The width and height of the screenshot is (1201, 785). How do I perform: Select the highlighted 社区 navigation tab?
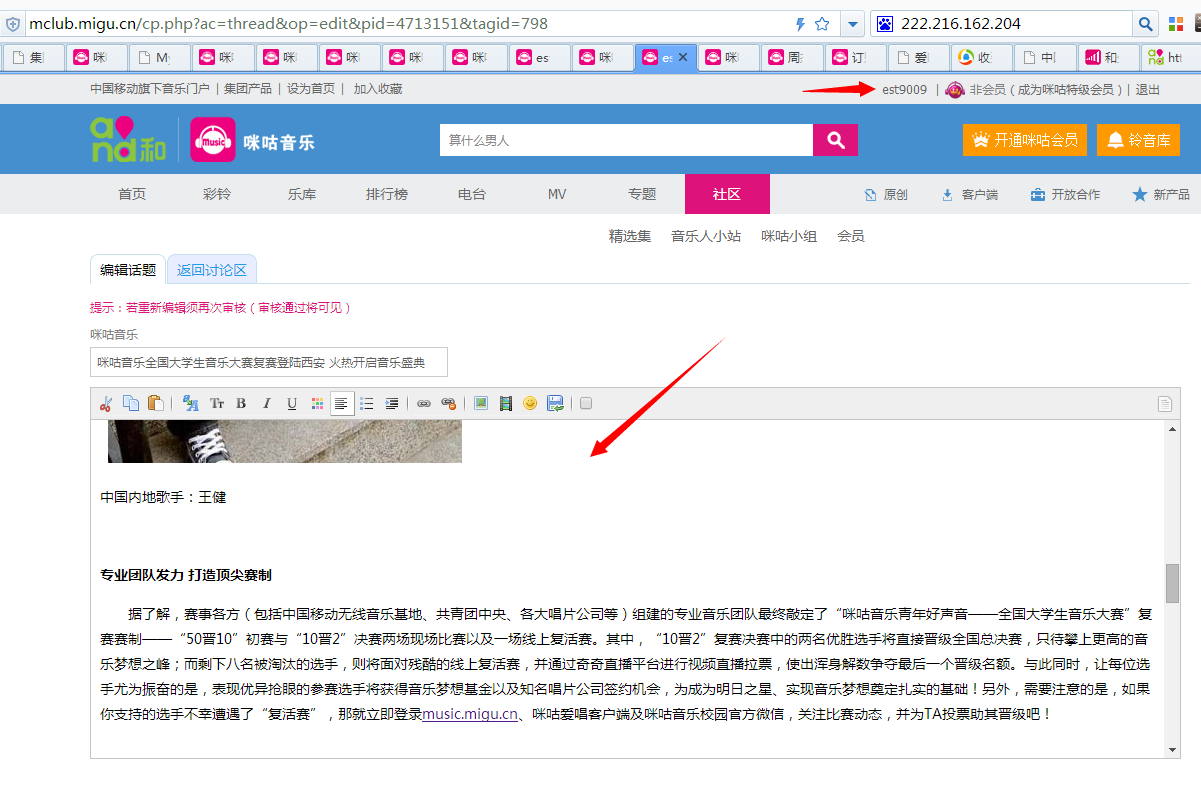727,194
